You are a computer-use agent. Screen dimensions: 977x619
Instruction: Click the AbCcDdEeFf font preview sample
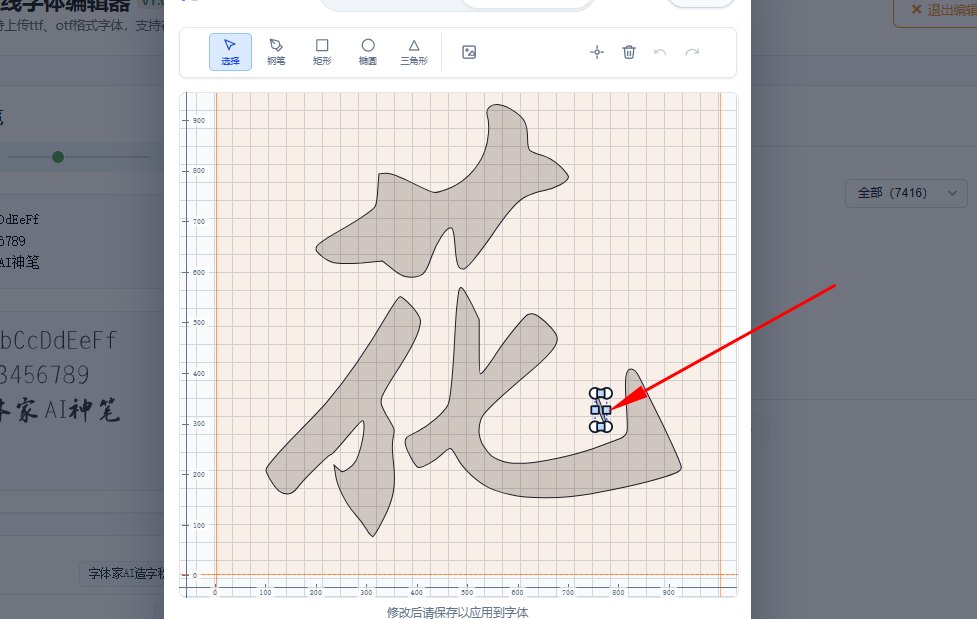click(60, 340)
